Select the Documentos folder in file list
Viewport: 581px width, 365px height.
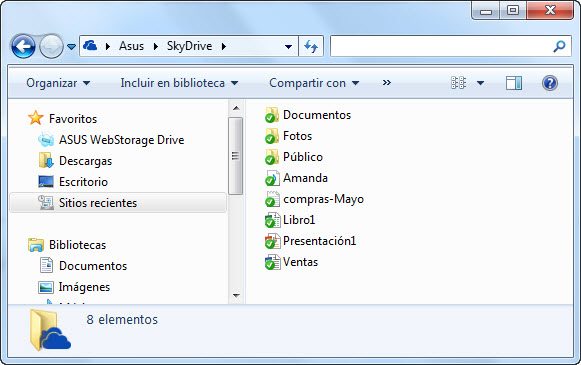[x=317, y=115]
